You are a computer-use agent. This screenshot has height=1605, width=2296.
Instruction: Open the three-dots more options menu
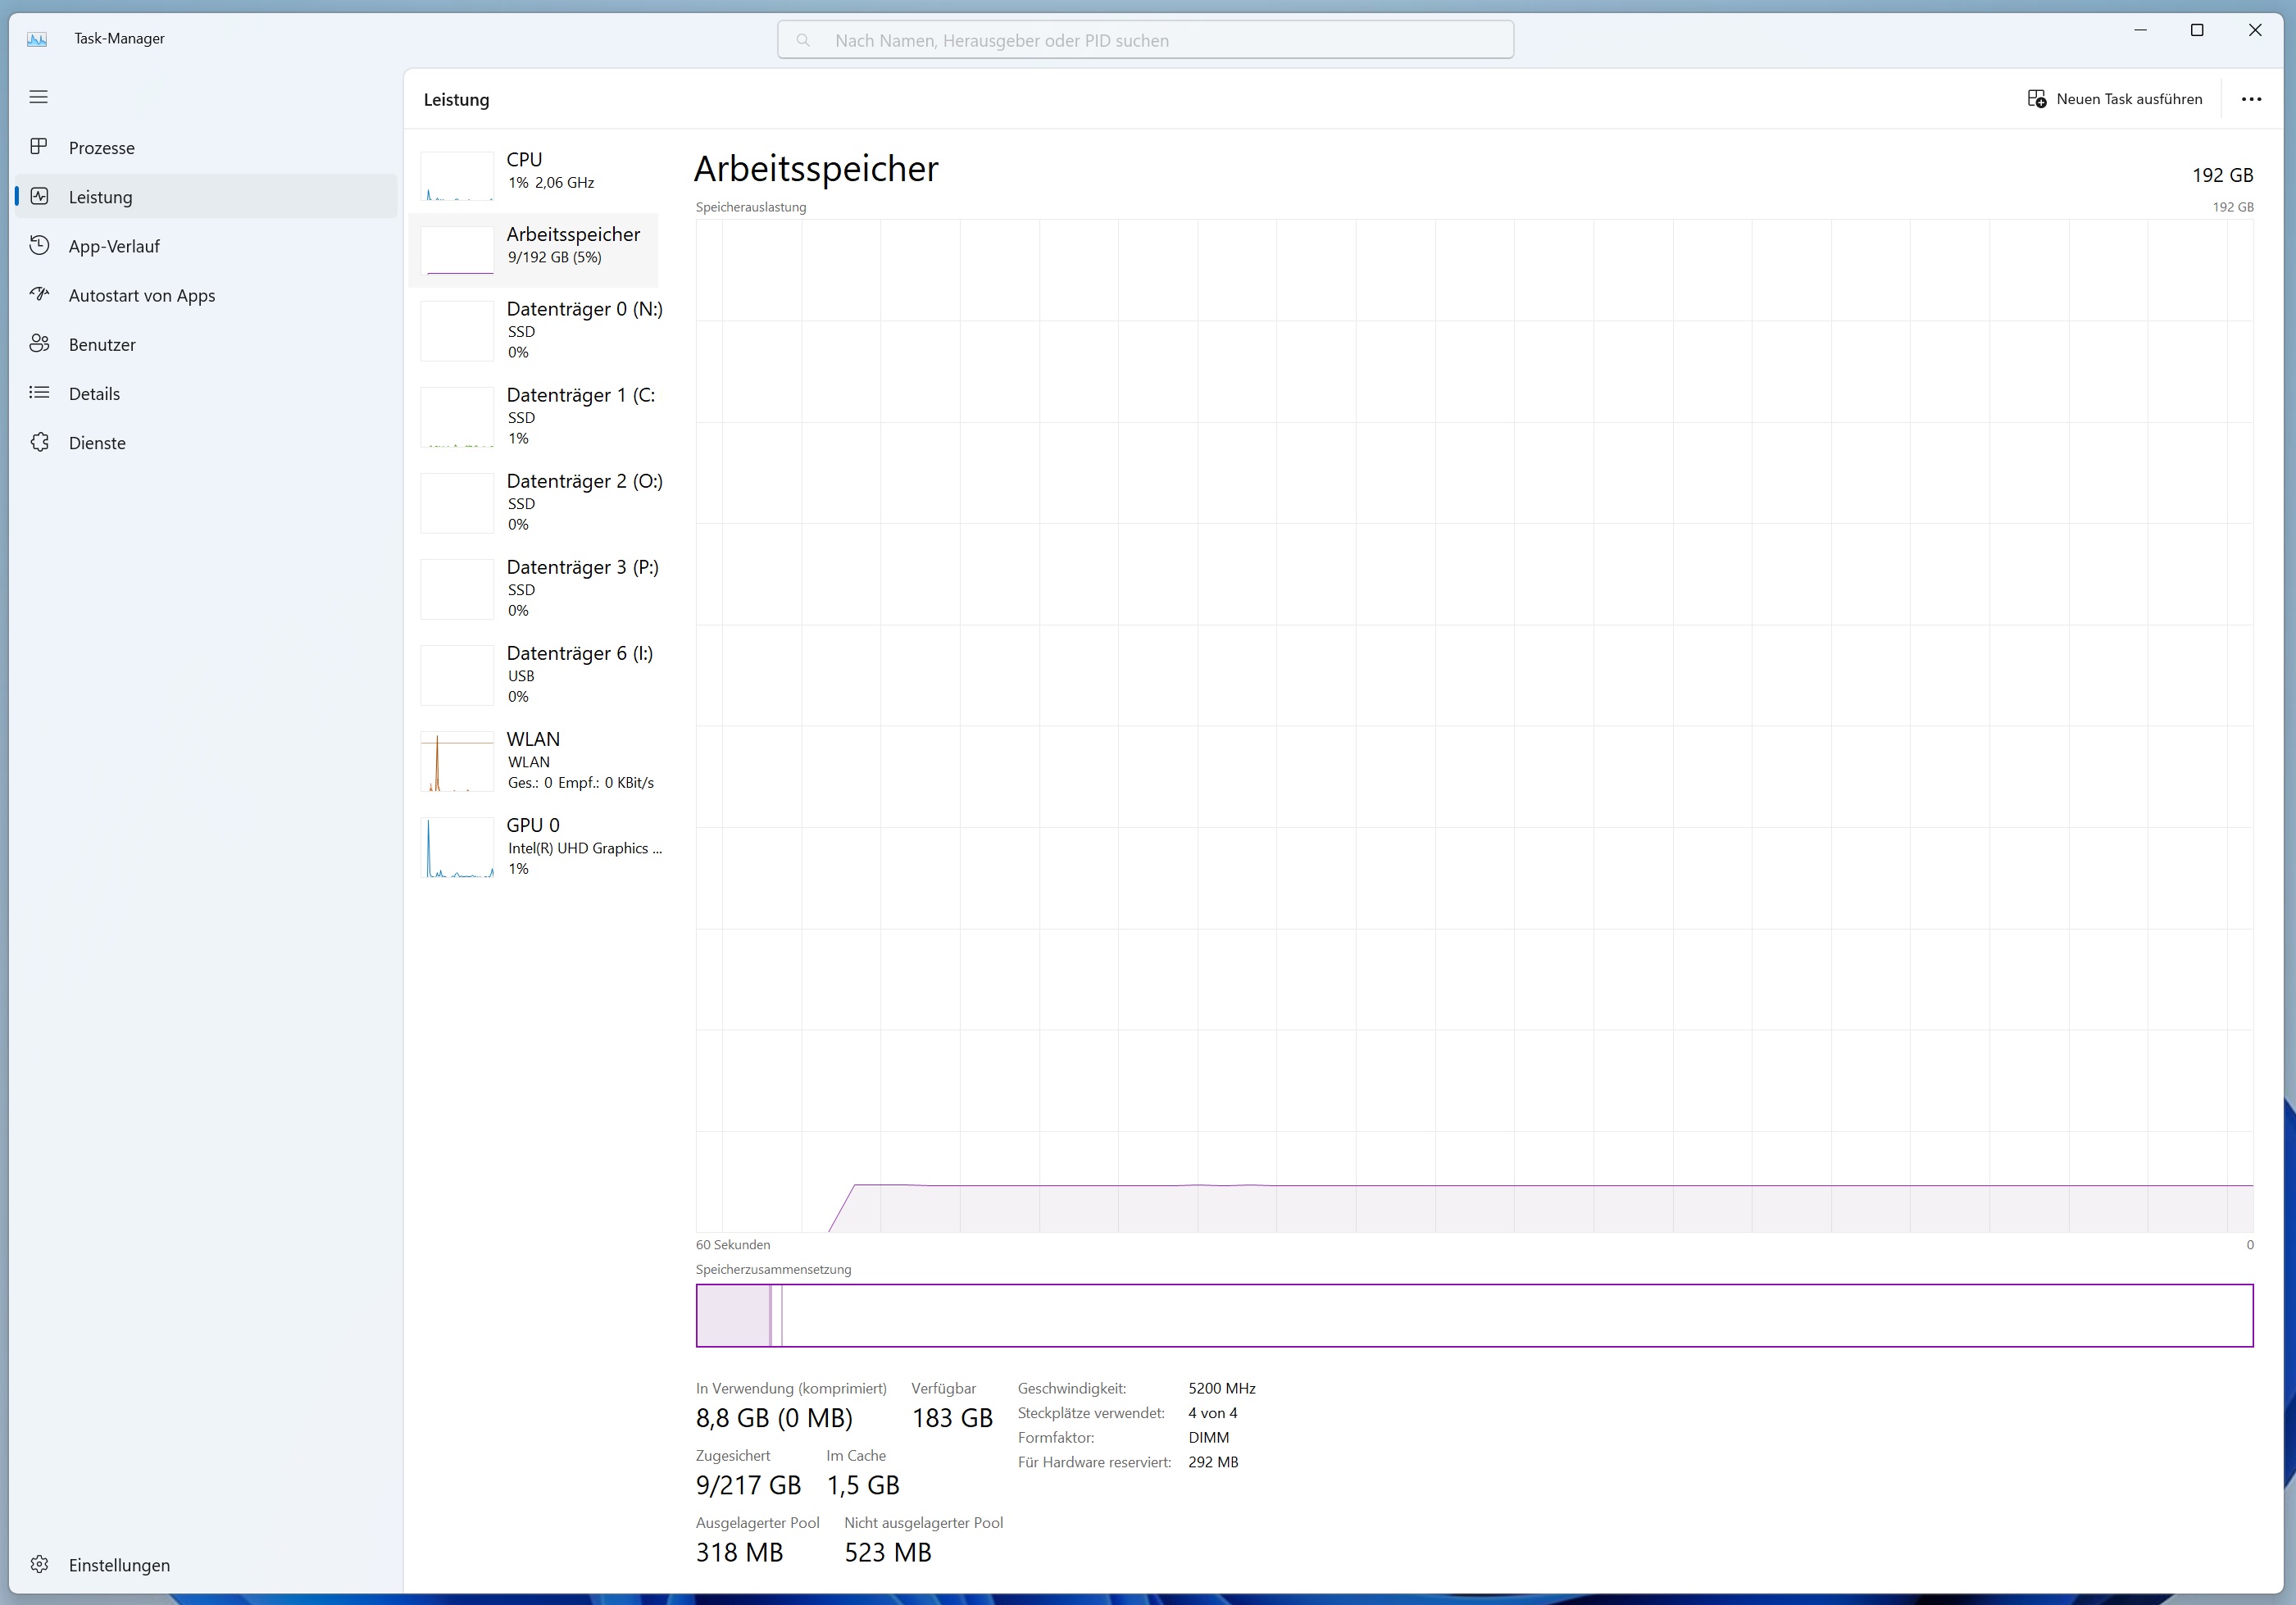pos(2251,99)
